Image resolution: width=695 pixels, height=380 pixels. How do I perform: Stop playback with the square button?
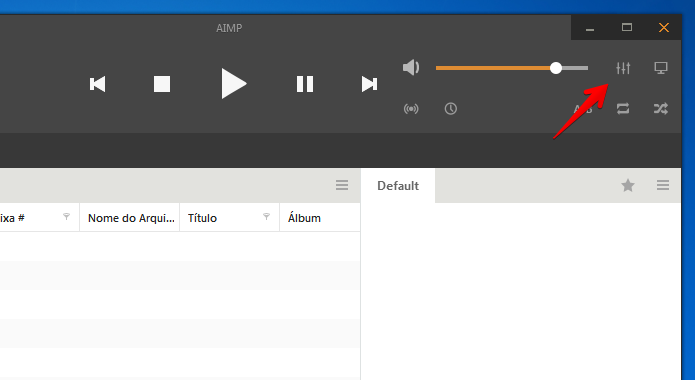tap(162, 84)
